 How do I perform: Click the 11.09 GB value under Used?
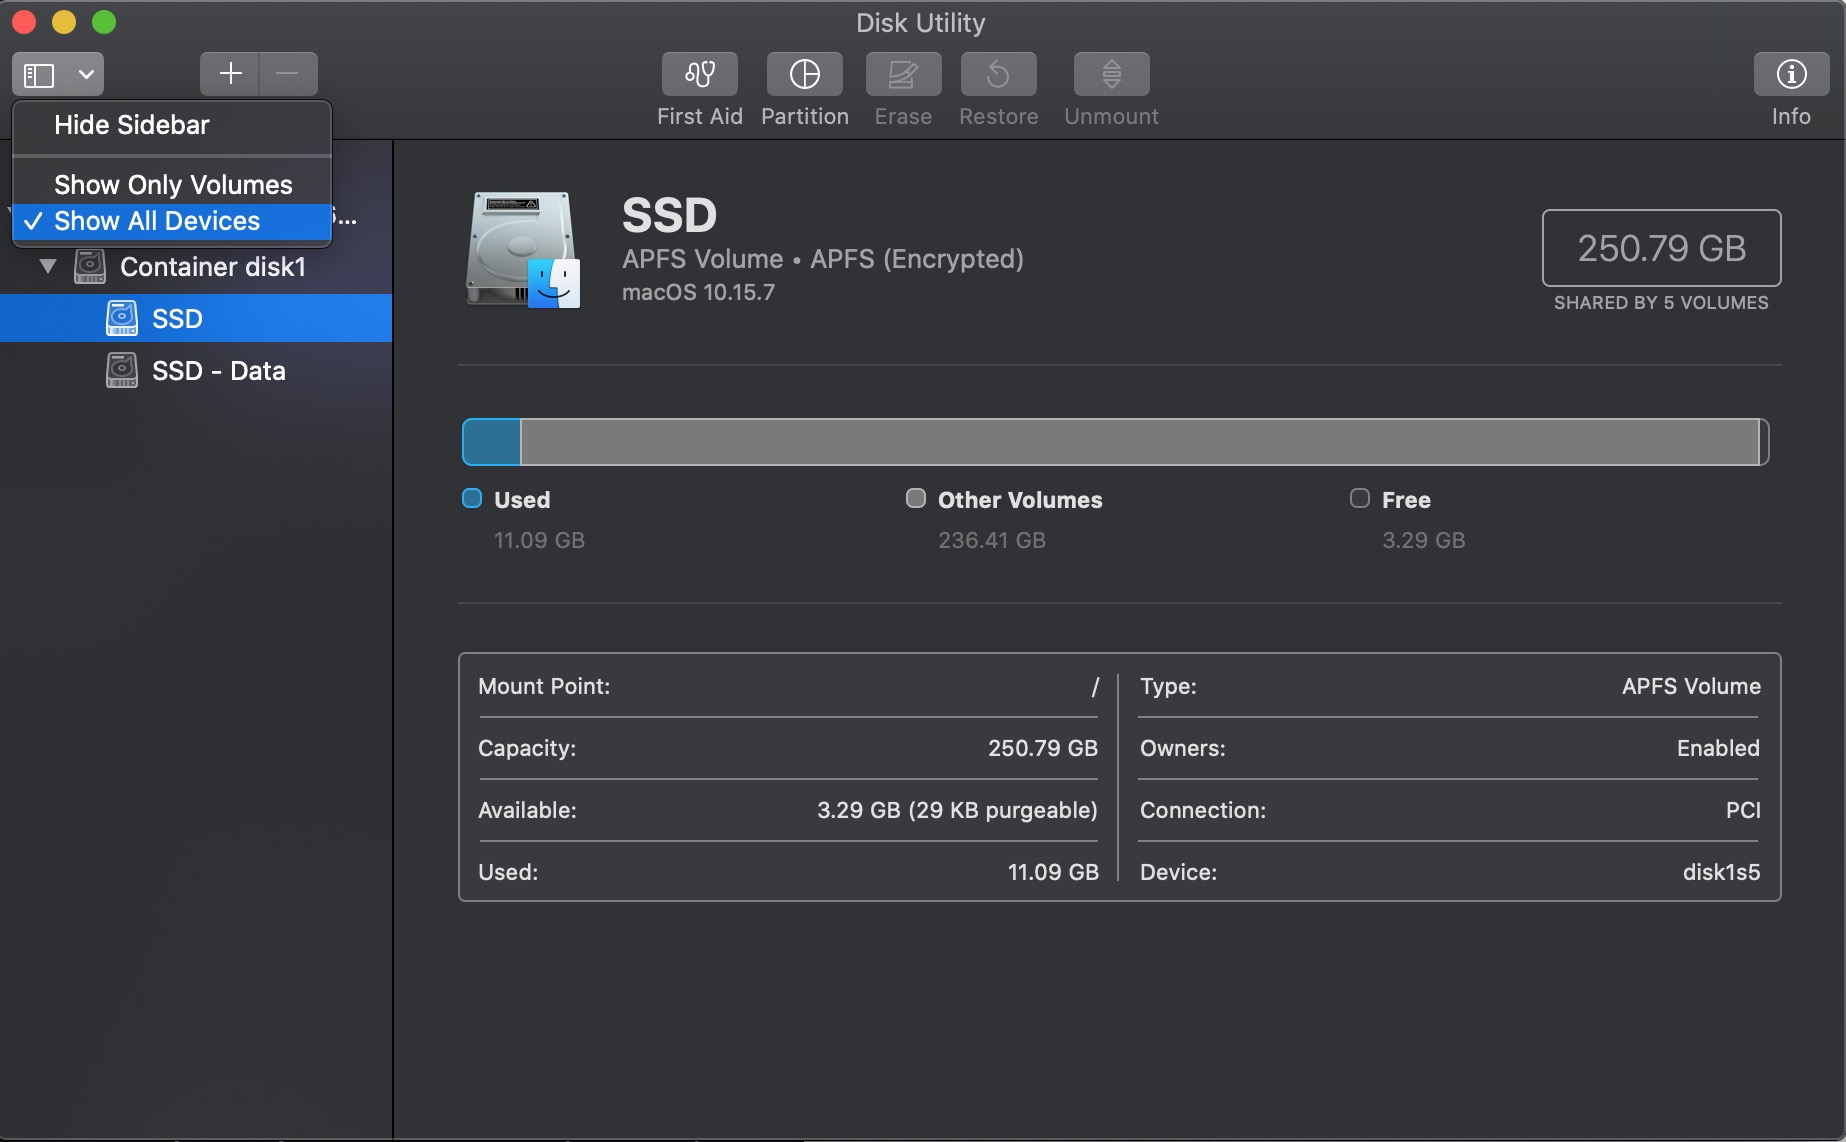tap(539, 540)
